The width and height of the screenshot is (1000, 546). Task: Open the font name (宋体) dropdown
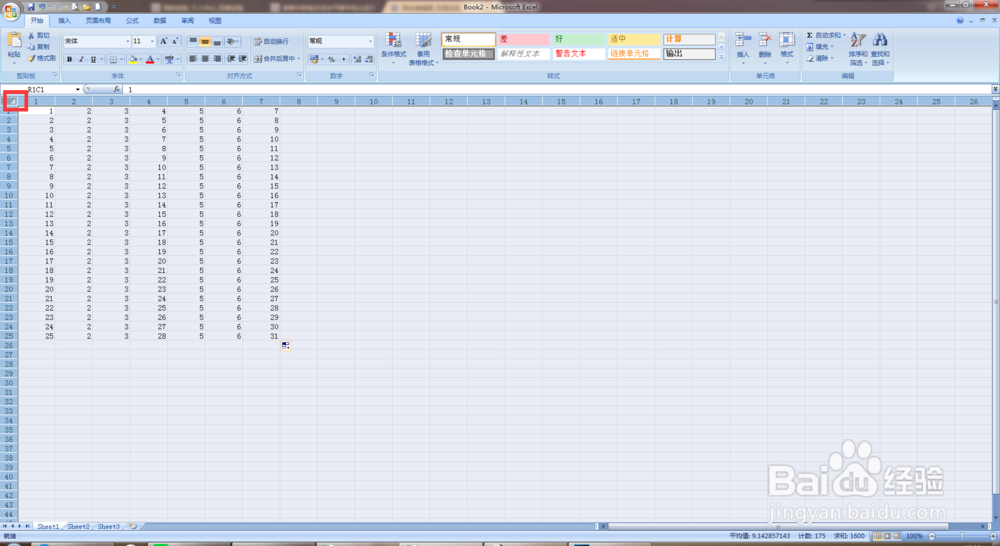[128, 41]
